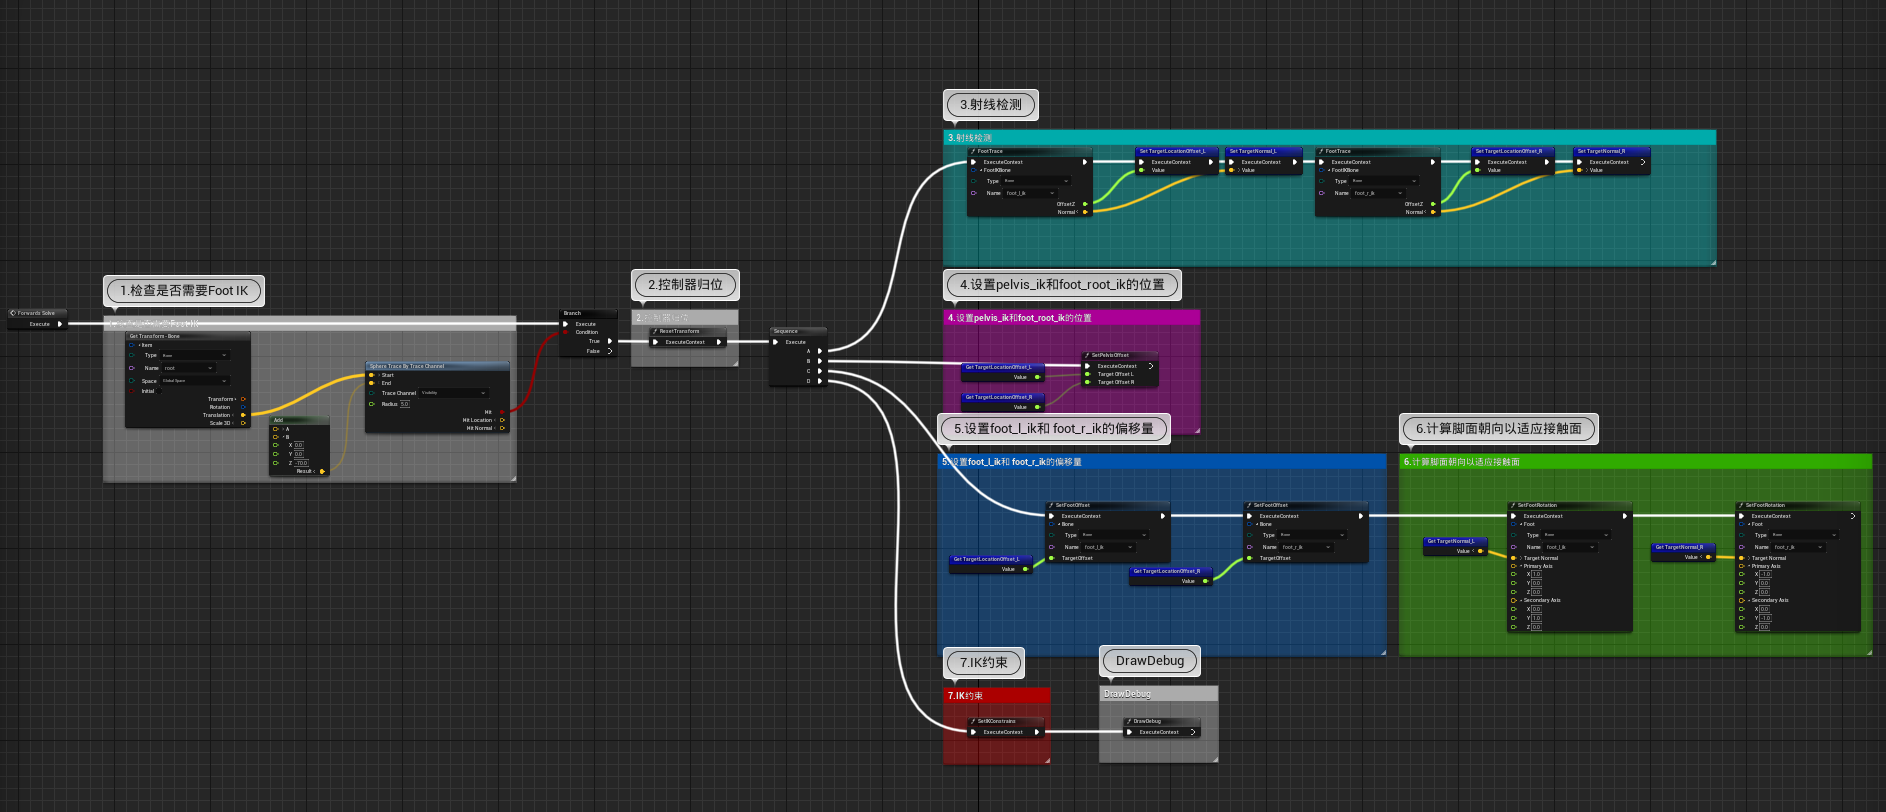Click Sphere Trace Hit output pin
This screenshot has width=1886, height=812.
coord(502,412)
